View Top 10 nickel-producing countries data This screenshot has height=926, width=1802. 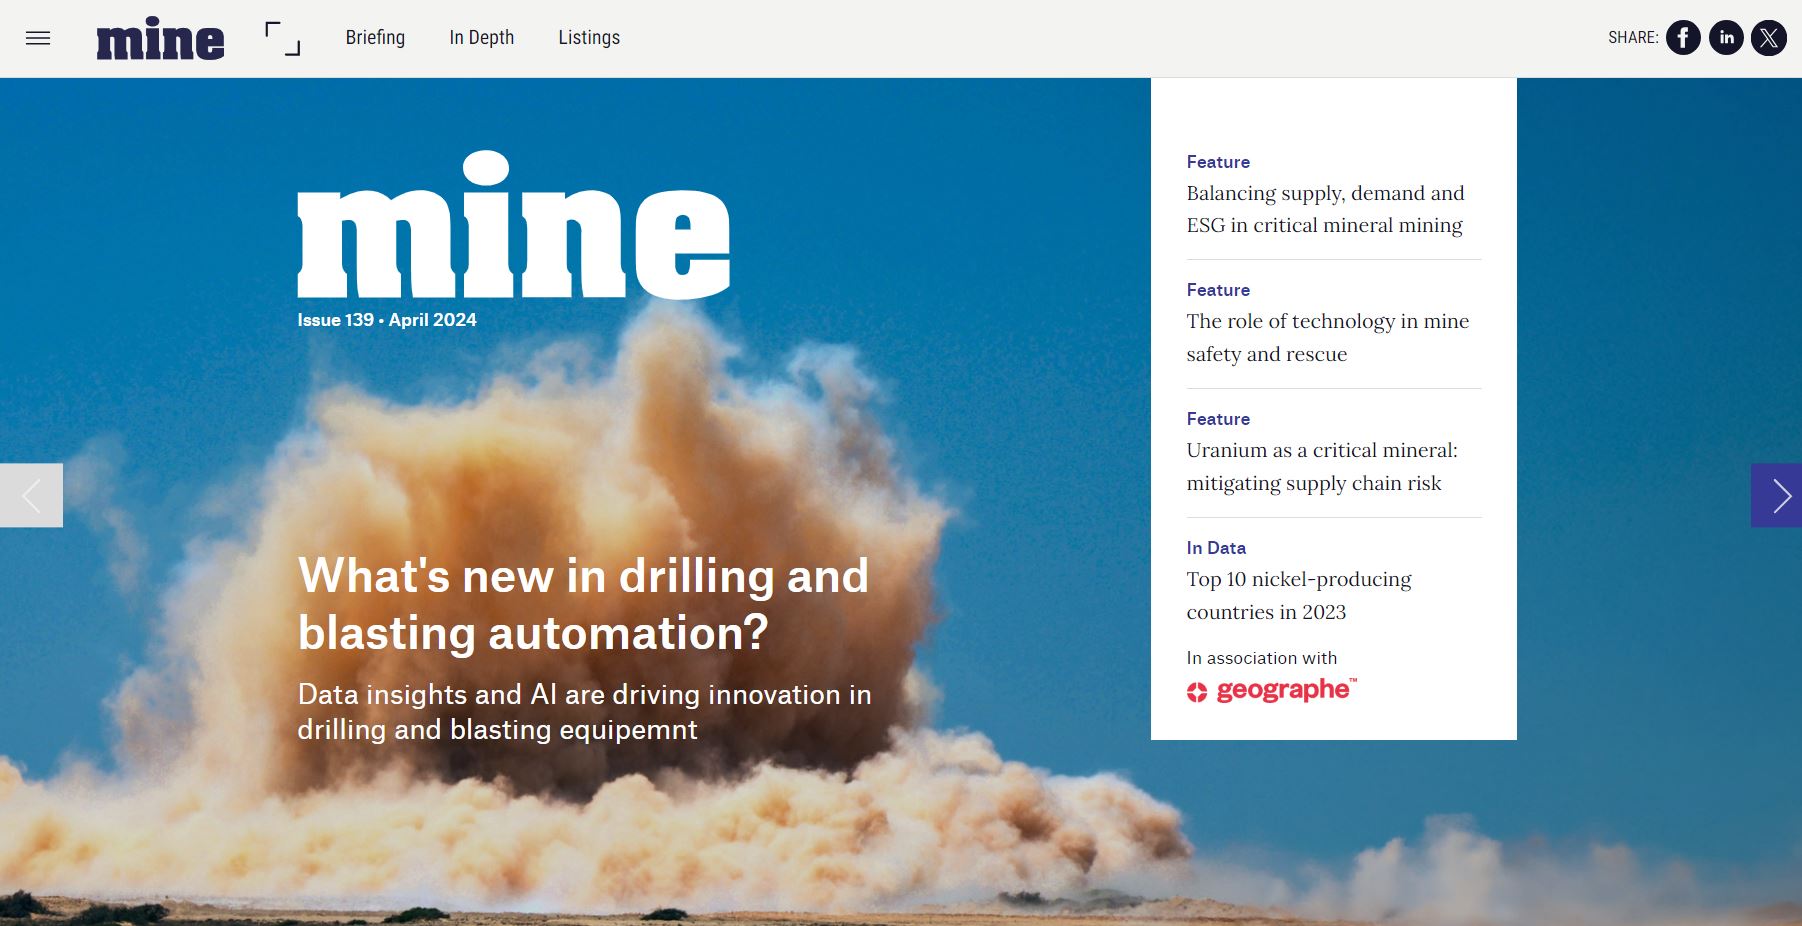click(x=1298, y=595)
